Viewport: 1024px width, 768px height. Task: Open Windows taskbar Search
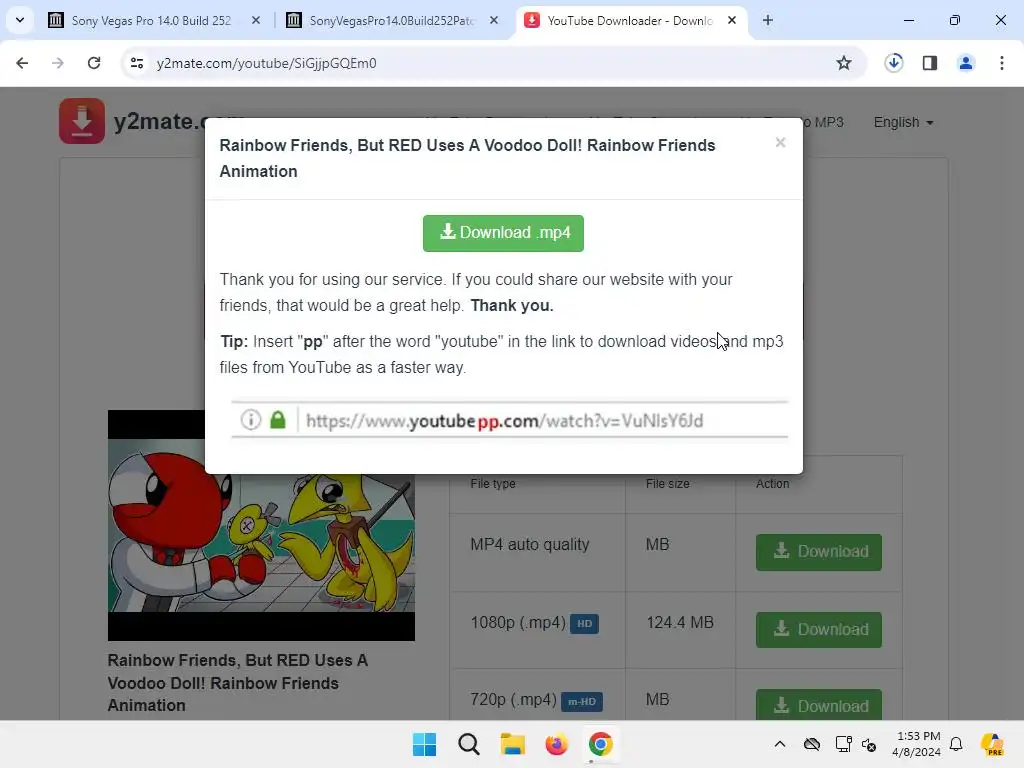tap(469, 744)
